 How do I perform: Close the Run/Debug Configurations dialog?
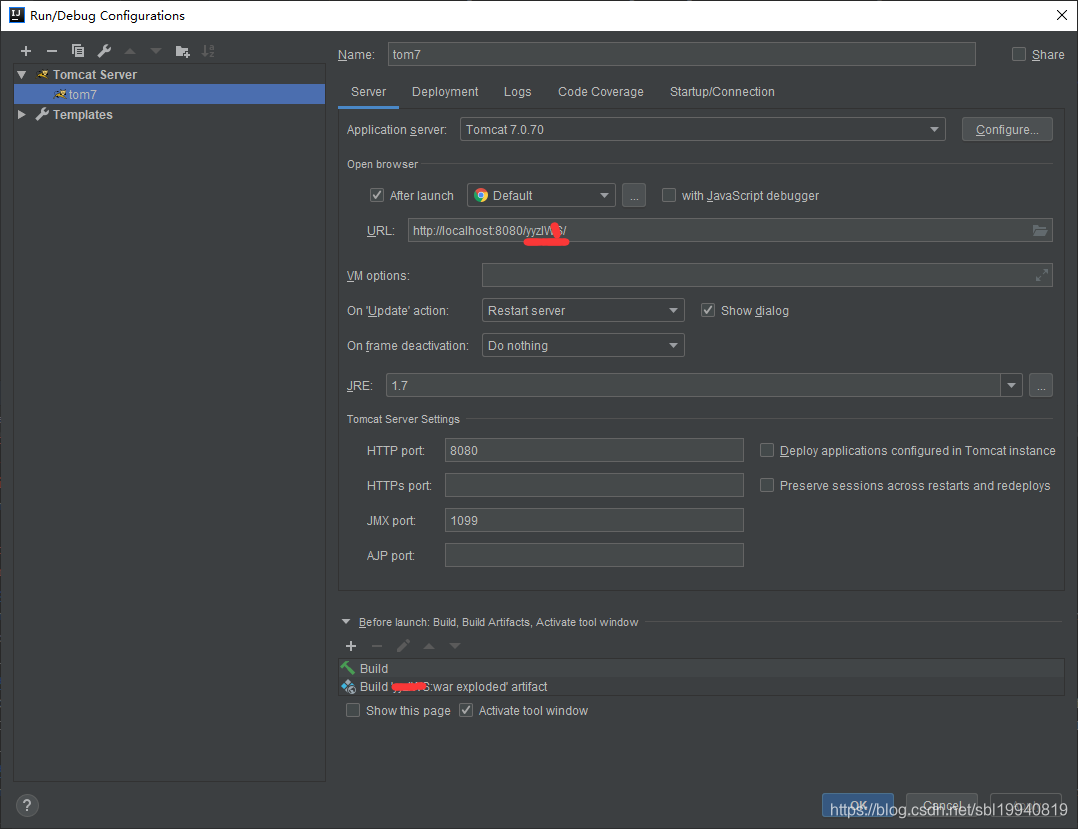pos(1062,15)
